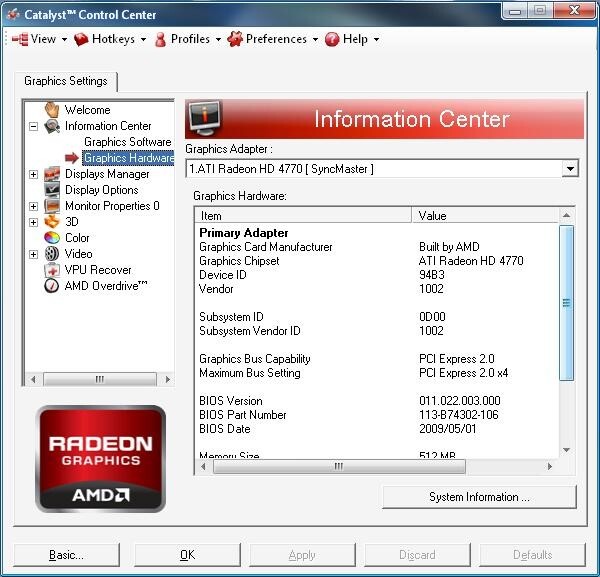Expand the Video tree node

click(x=34, y=254)
